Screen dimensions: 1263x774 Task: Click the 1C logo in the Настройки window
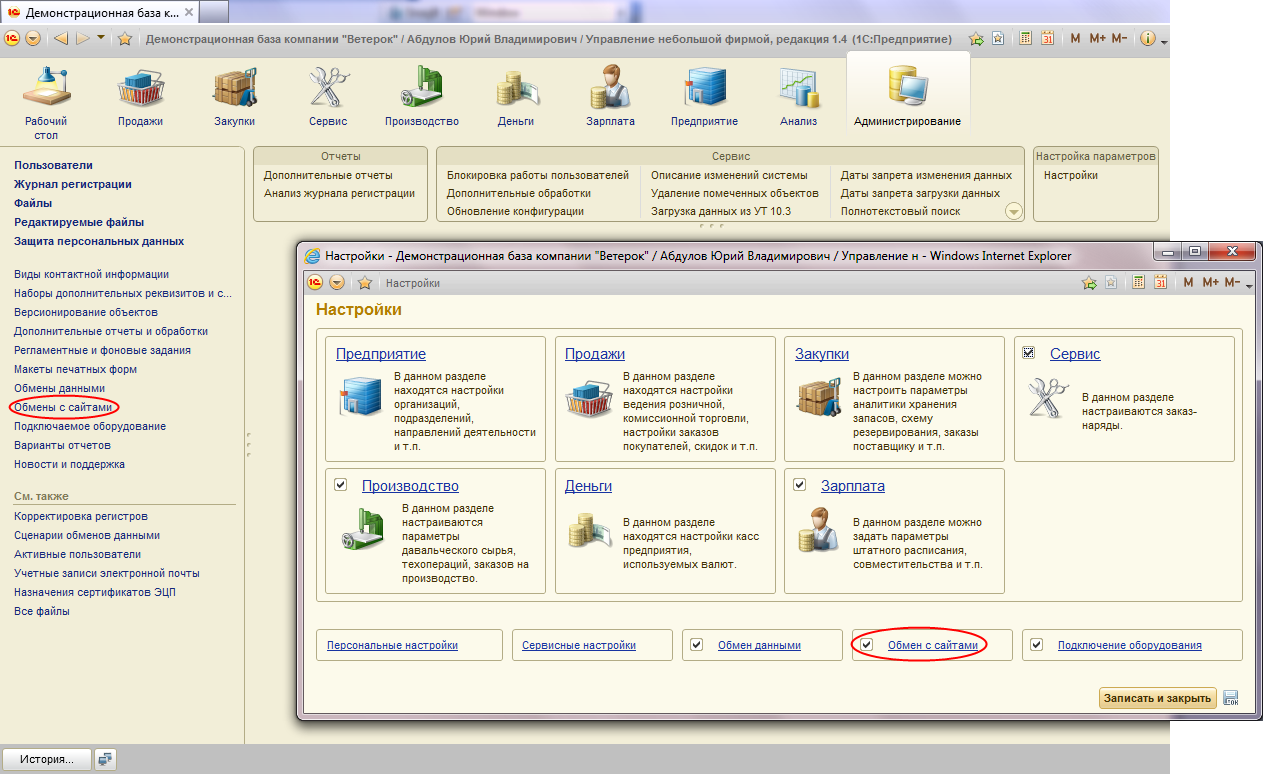[314, 283]
